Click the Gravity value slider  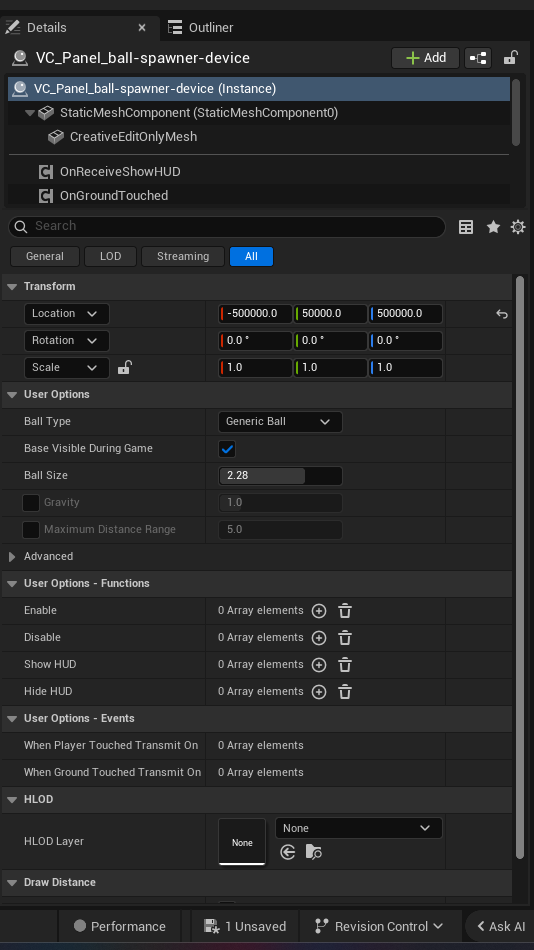tap(280, 503)
